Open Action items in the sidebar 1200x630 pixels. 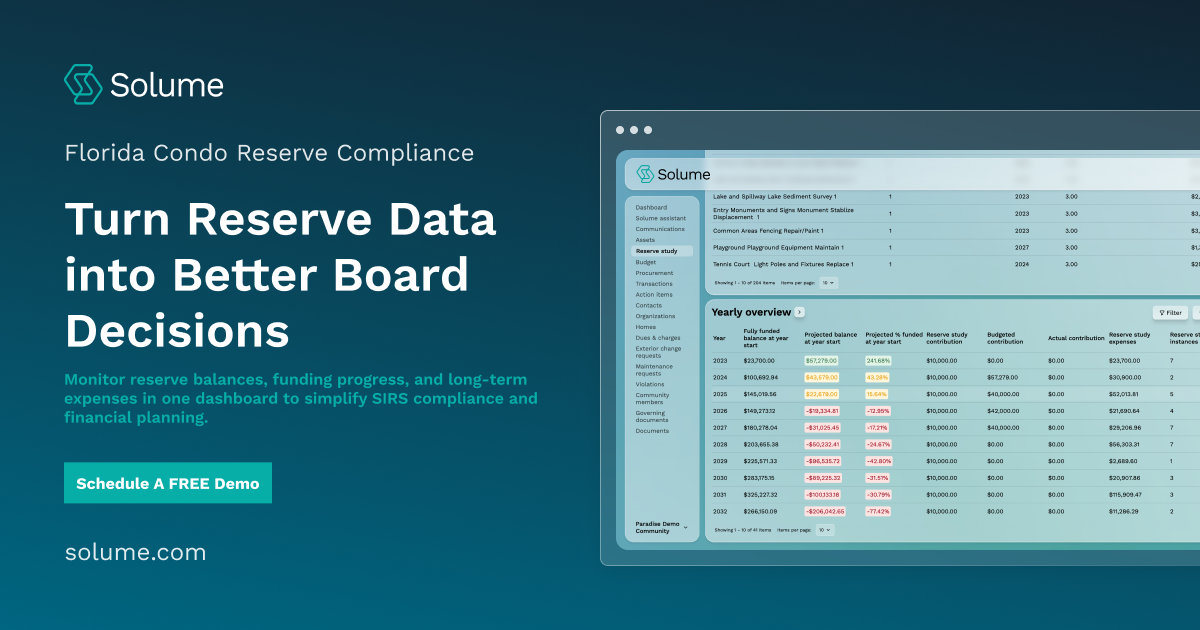pos(654,295)
